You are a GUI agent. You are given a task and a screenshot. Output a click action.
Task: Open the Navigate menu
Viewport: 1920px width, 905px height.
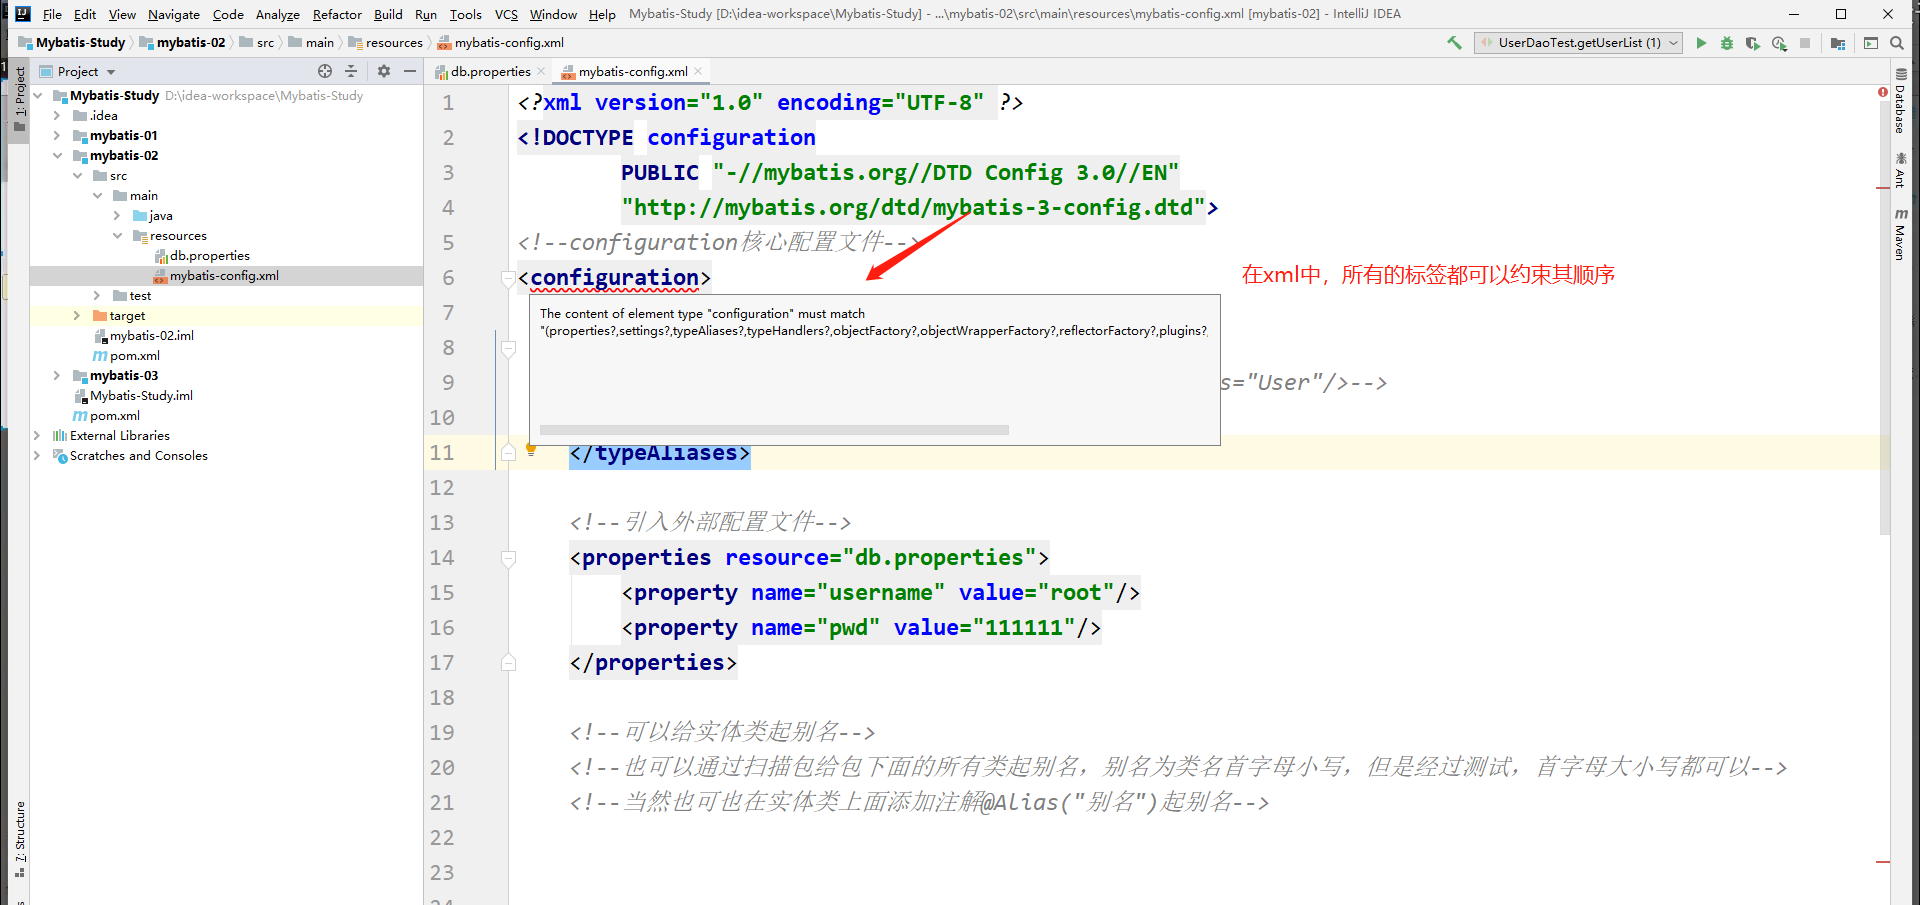click(174, 14)
